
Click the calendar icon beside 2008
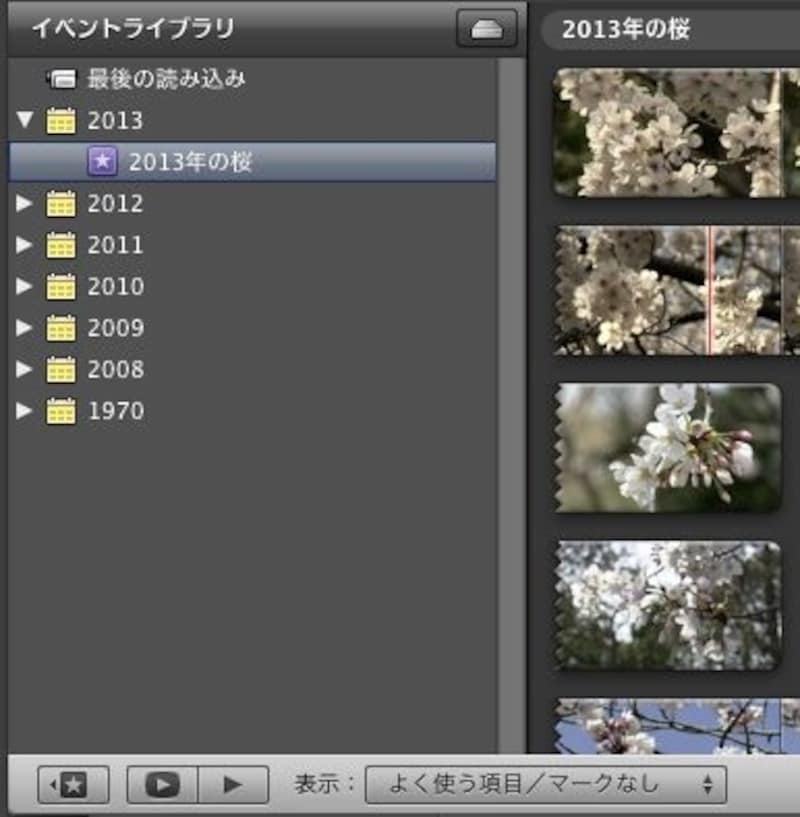point(62,369)
